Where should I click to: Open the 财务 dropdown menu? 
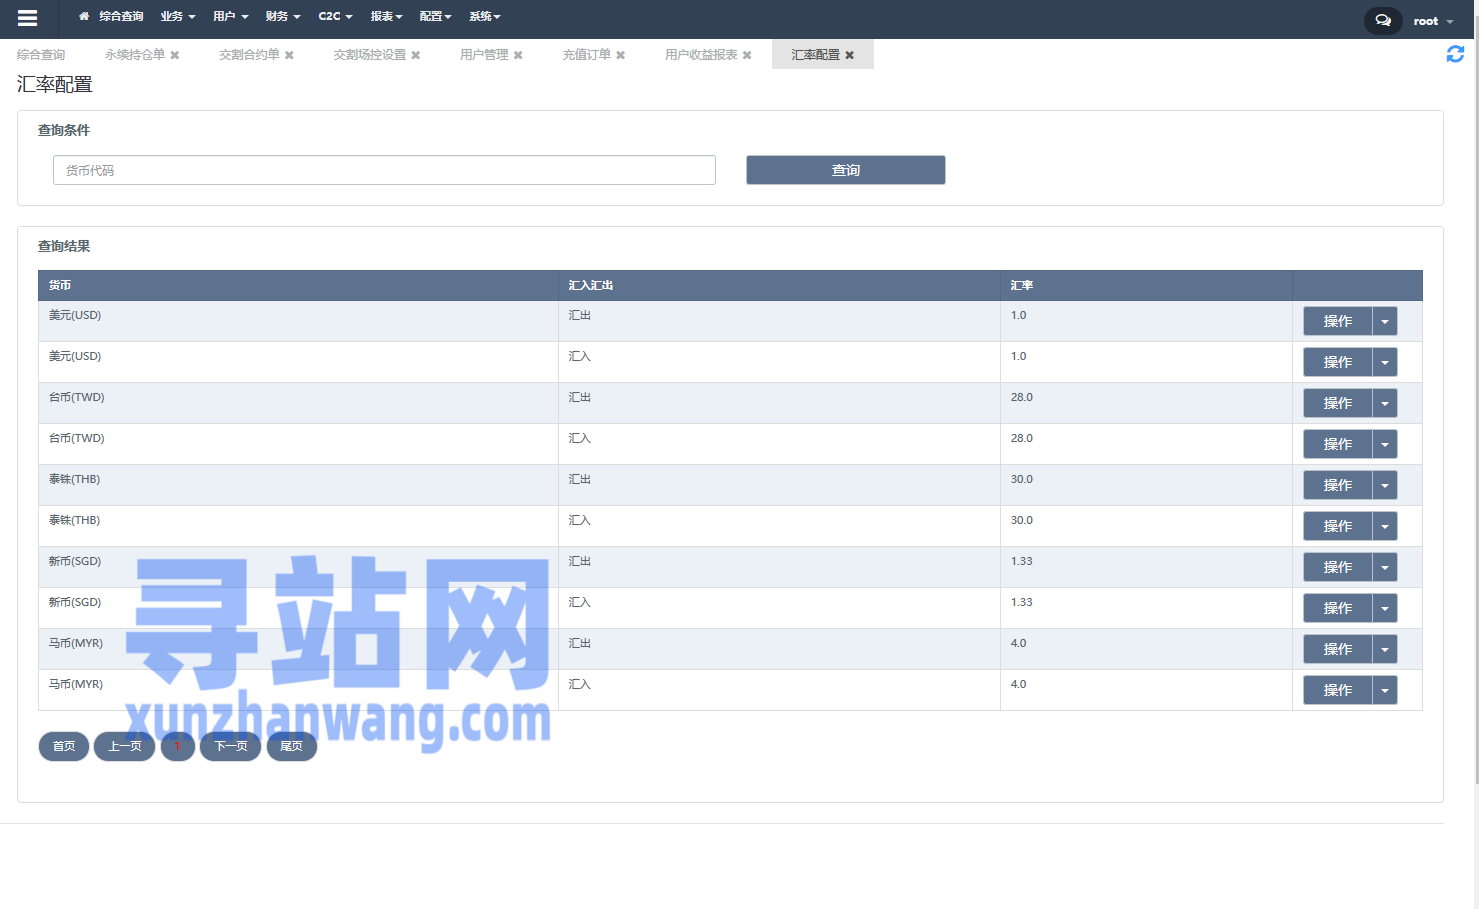click(x=283, y=17)
